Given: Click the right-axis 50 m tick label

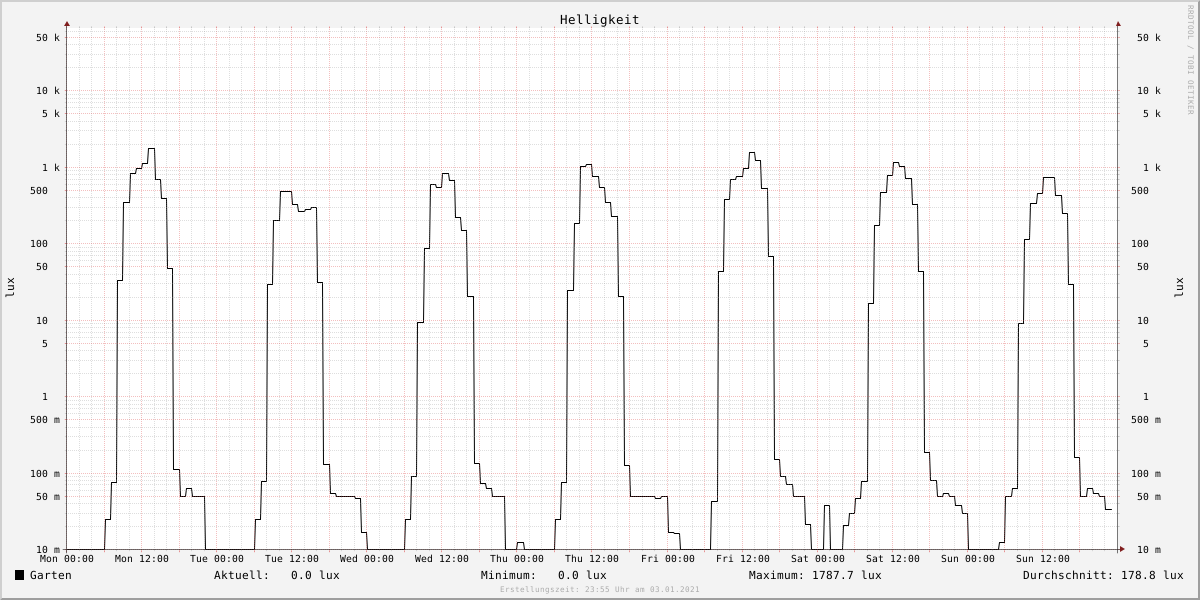Looking at the screenshot, I should point(1149,497).
